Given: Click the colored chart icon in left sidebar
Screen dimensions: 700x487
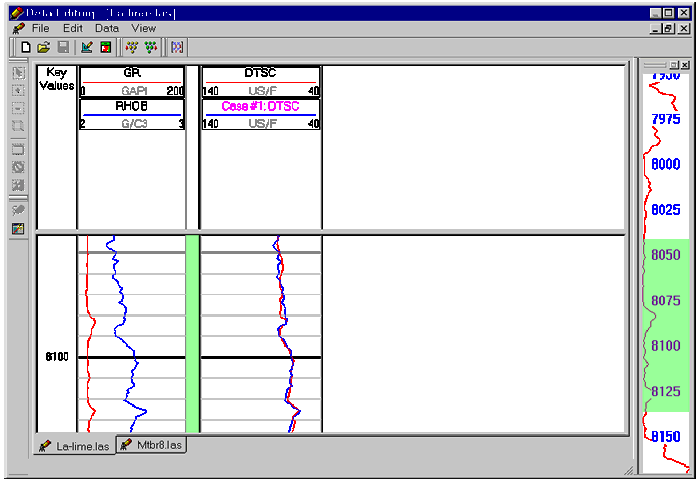Looking at the screenshot, I should click(18, 229).
